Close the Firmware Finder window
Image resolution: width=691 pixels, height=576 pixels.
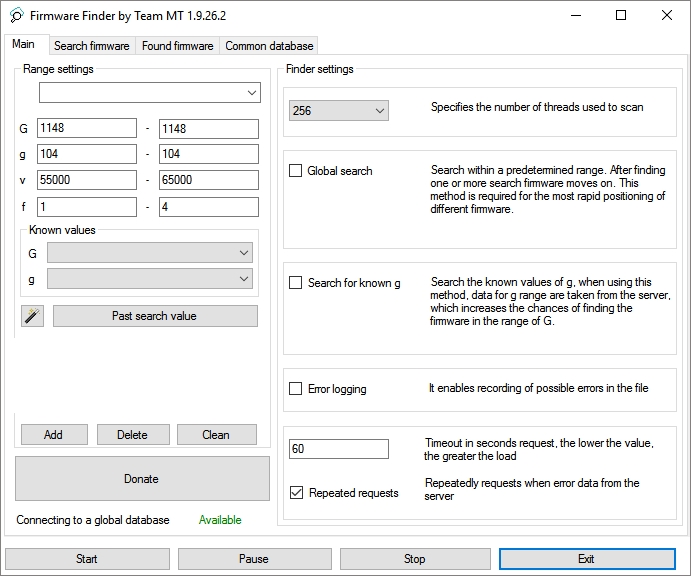click(667, 15)
